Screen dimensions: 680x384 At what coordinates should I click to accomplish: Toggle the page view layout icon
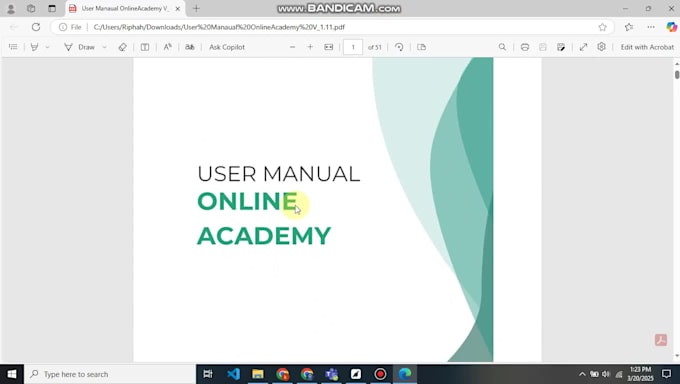(x=145, y=47)
